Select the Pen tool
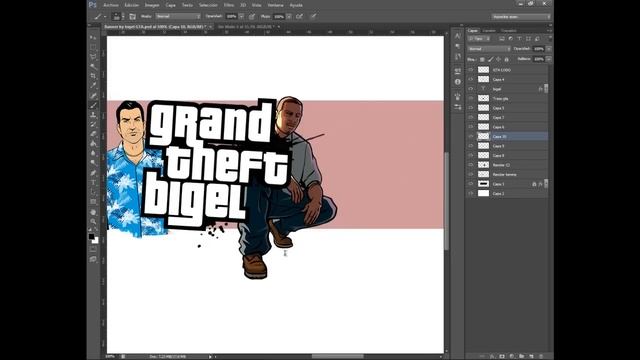This screenshot has height=360, width=640. coord(93,173)
